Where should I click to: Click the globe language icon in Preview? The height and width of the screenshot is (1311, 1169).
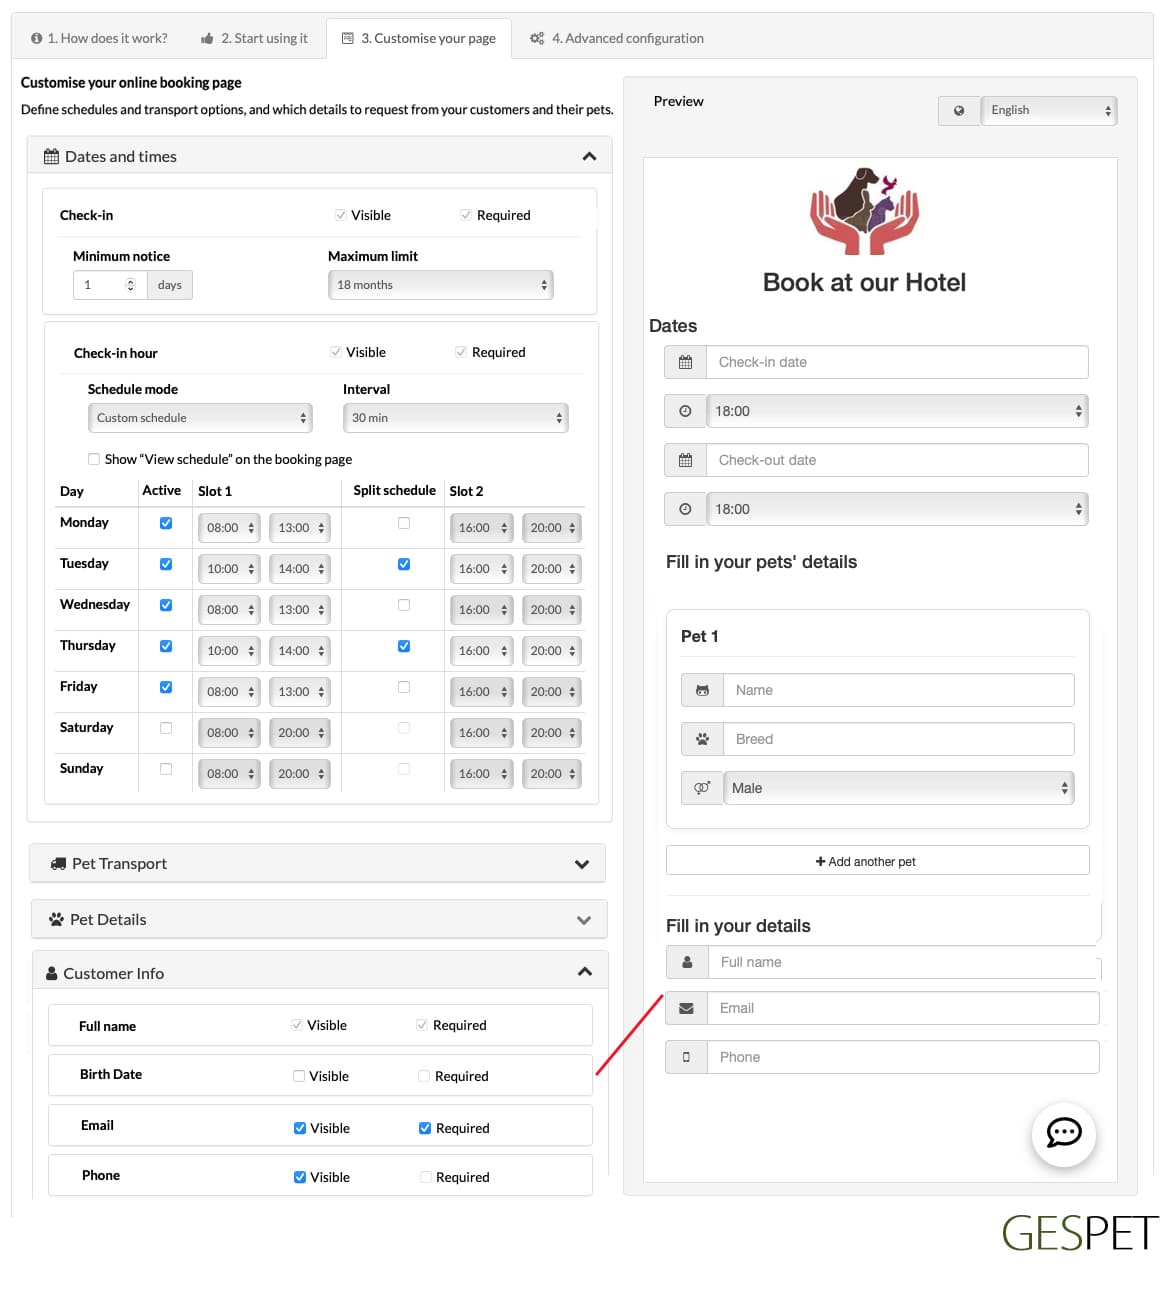click(x=959, y=111)
